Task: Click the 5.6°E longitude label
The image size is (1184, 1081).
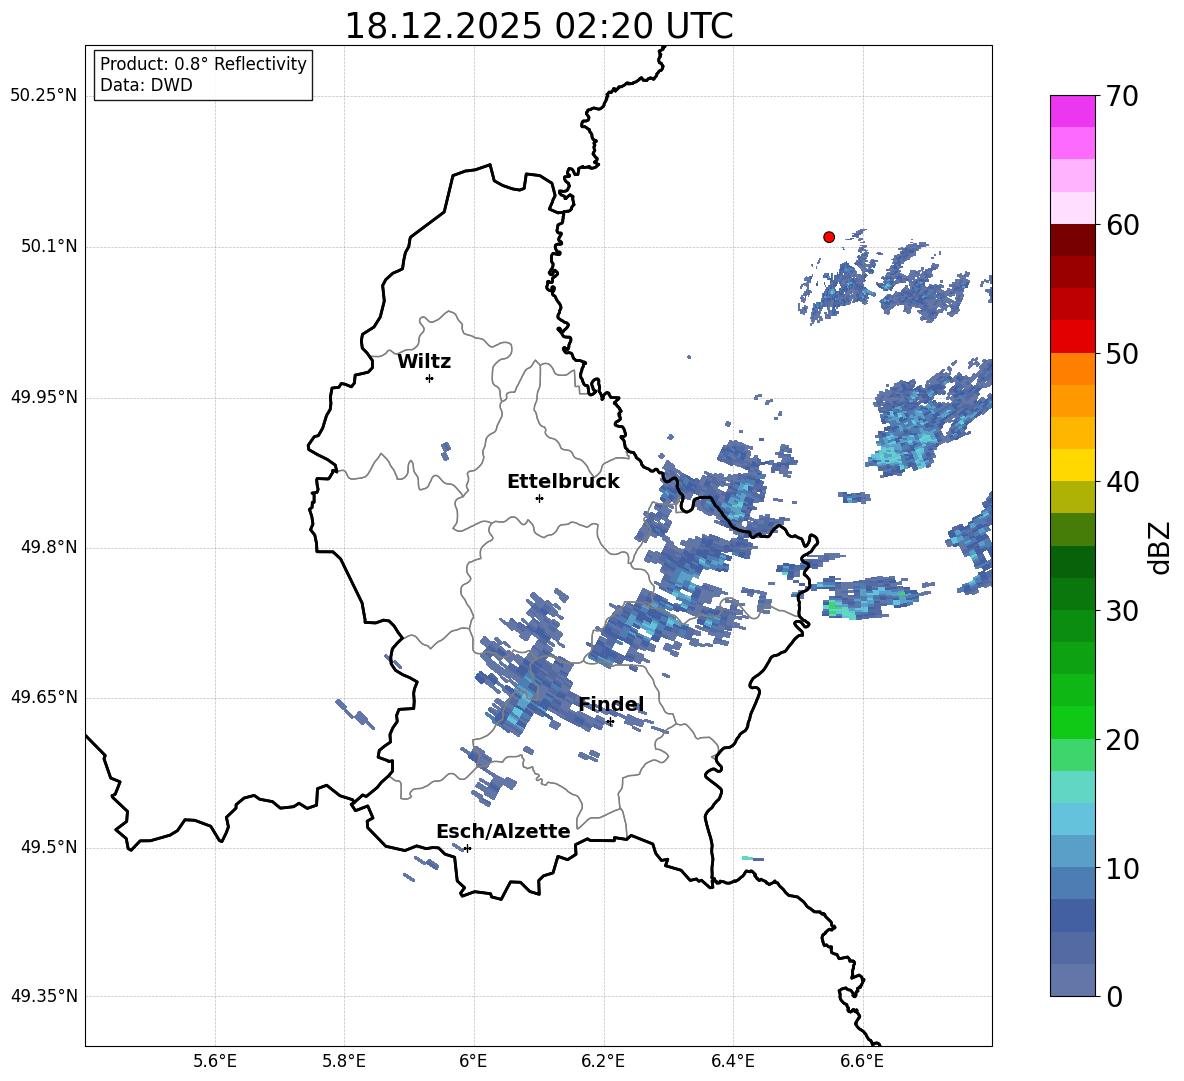Action: (x=215, y=1061)
